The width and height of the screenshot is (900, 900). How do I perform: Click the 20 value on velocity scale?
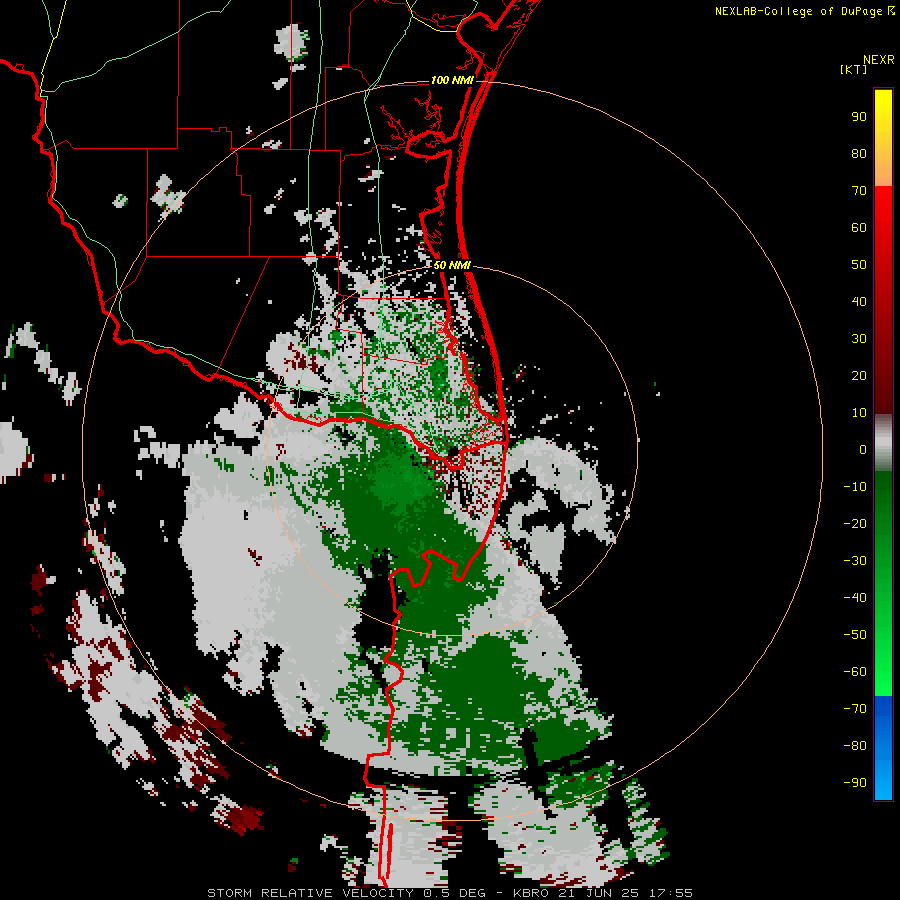[x=859, y=376]
